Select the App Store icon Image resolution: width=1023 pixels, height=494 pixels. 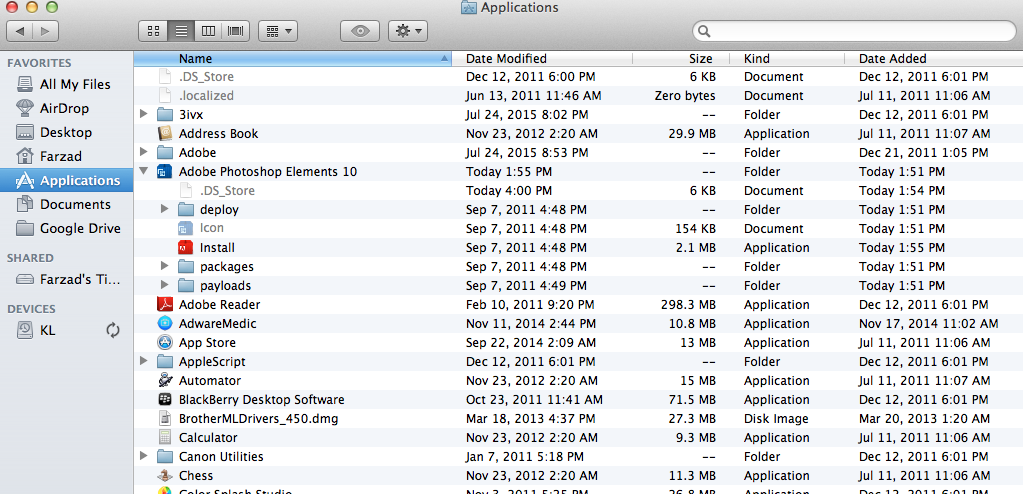[165, 343]
